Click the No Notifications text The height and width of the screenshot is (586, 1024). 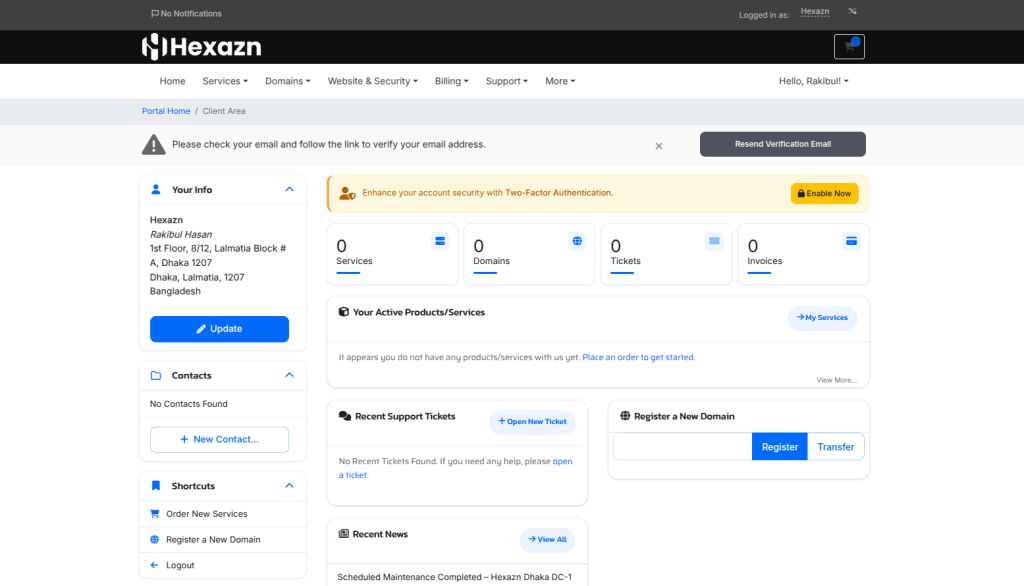click(191, 14)
